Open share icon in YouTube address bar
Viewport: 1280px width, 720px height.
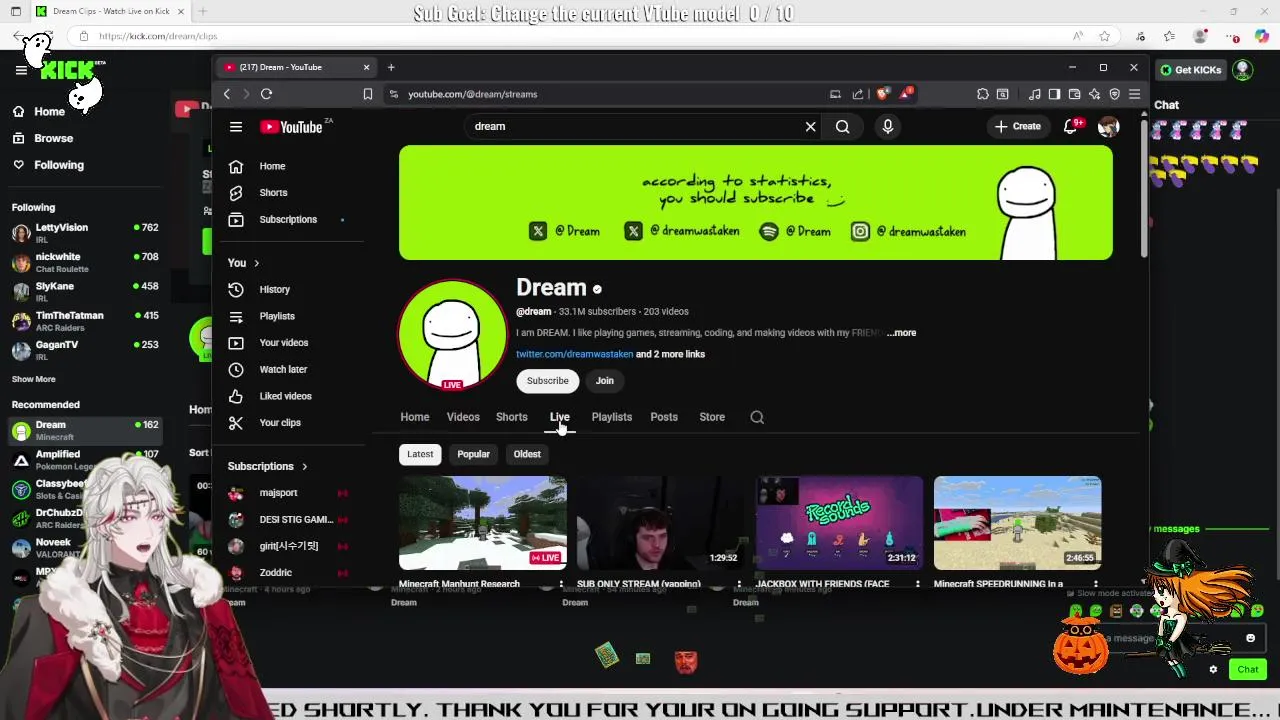tap(857, 94)
